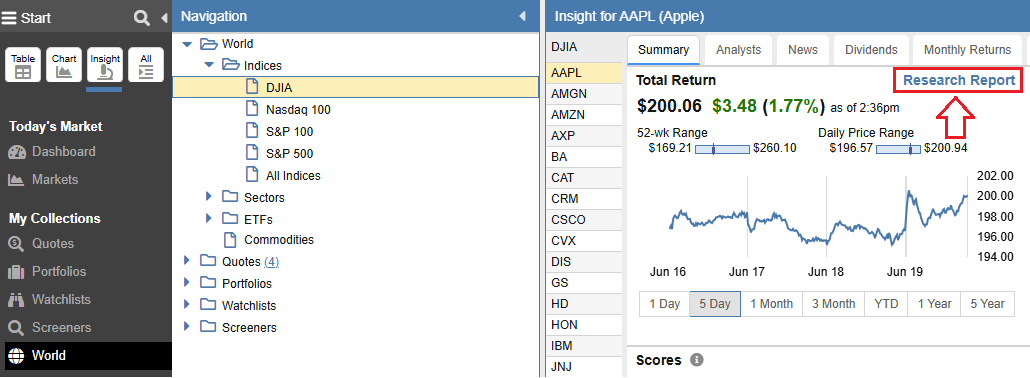Select S&P 100 in the tree
The height and width of the screenshot is (378, 1030).
[290, 132]
